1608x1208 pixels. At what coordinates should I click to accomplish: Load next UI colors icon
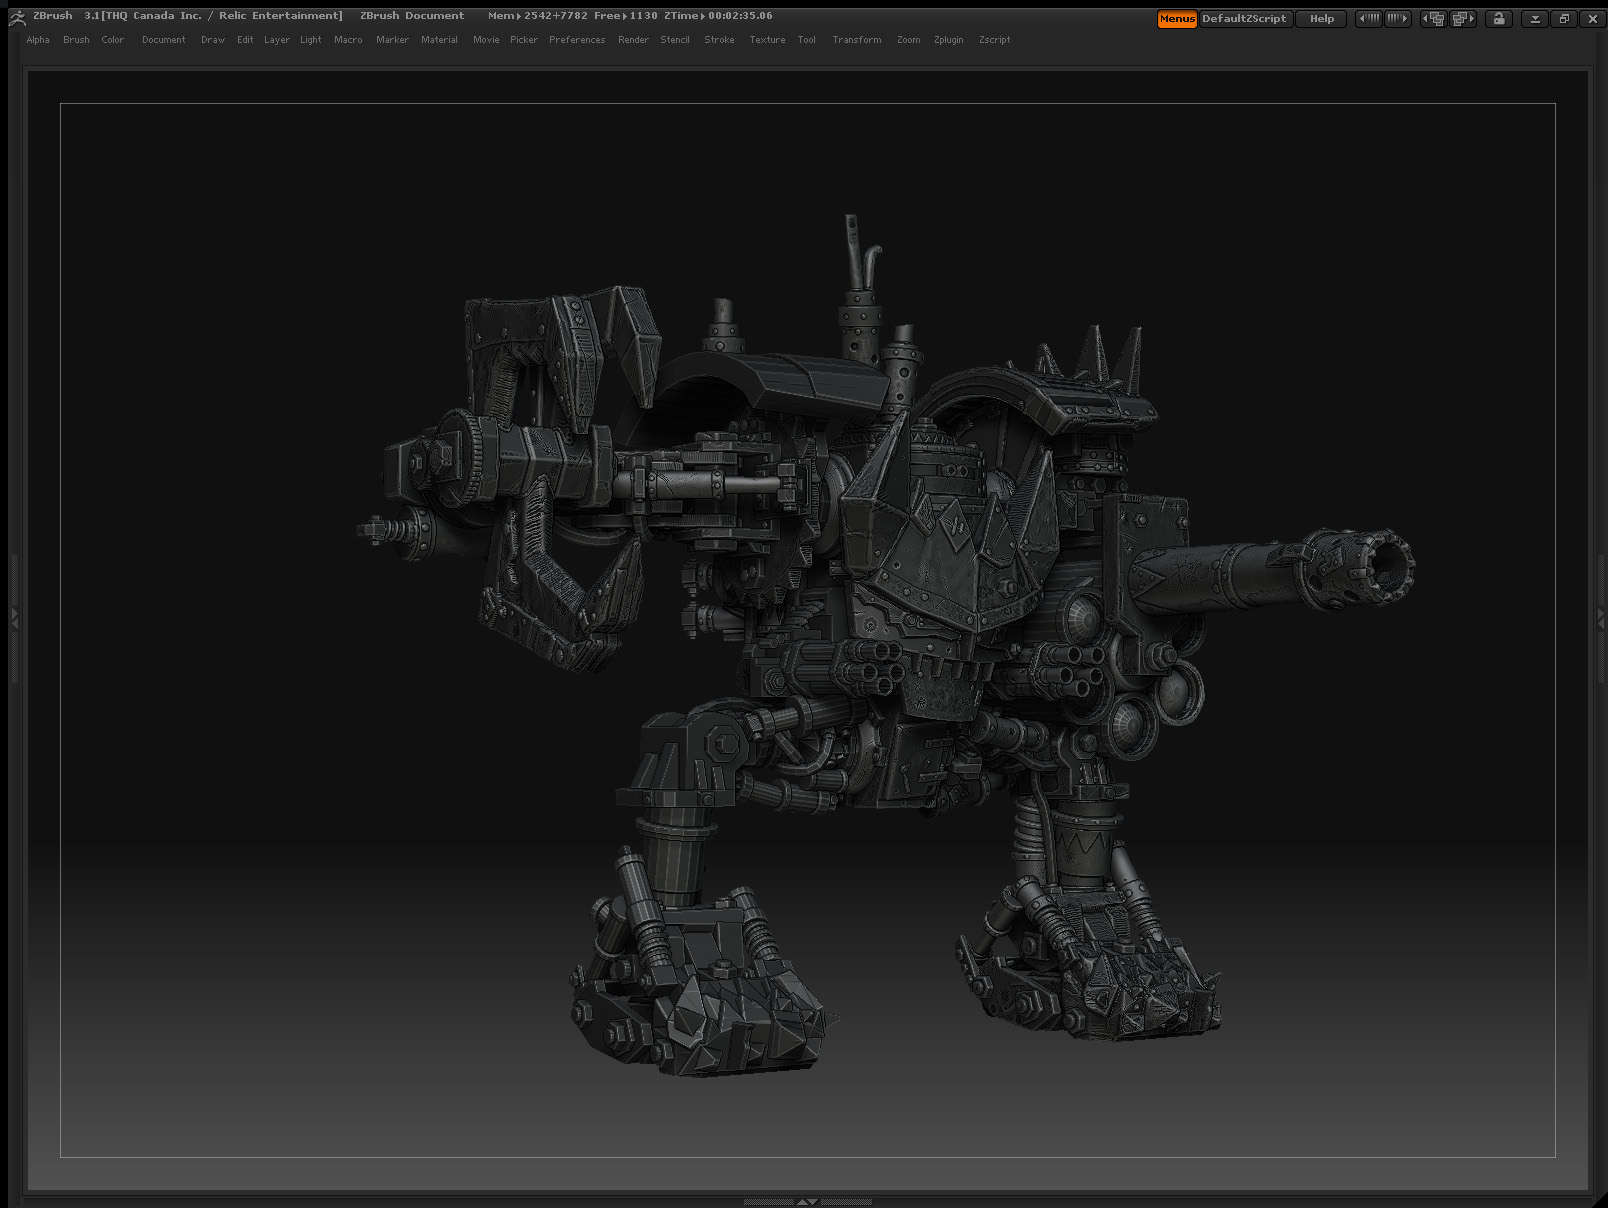1398,18
